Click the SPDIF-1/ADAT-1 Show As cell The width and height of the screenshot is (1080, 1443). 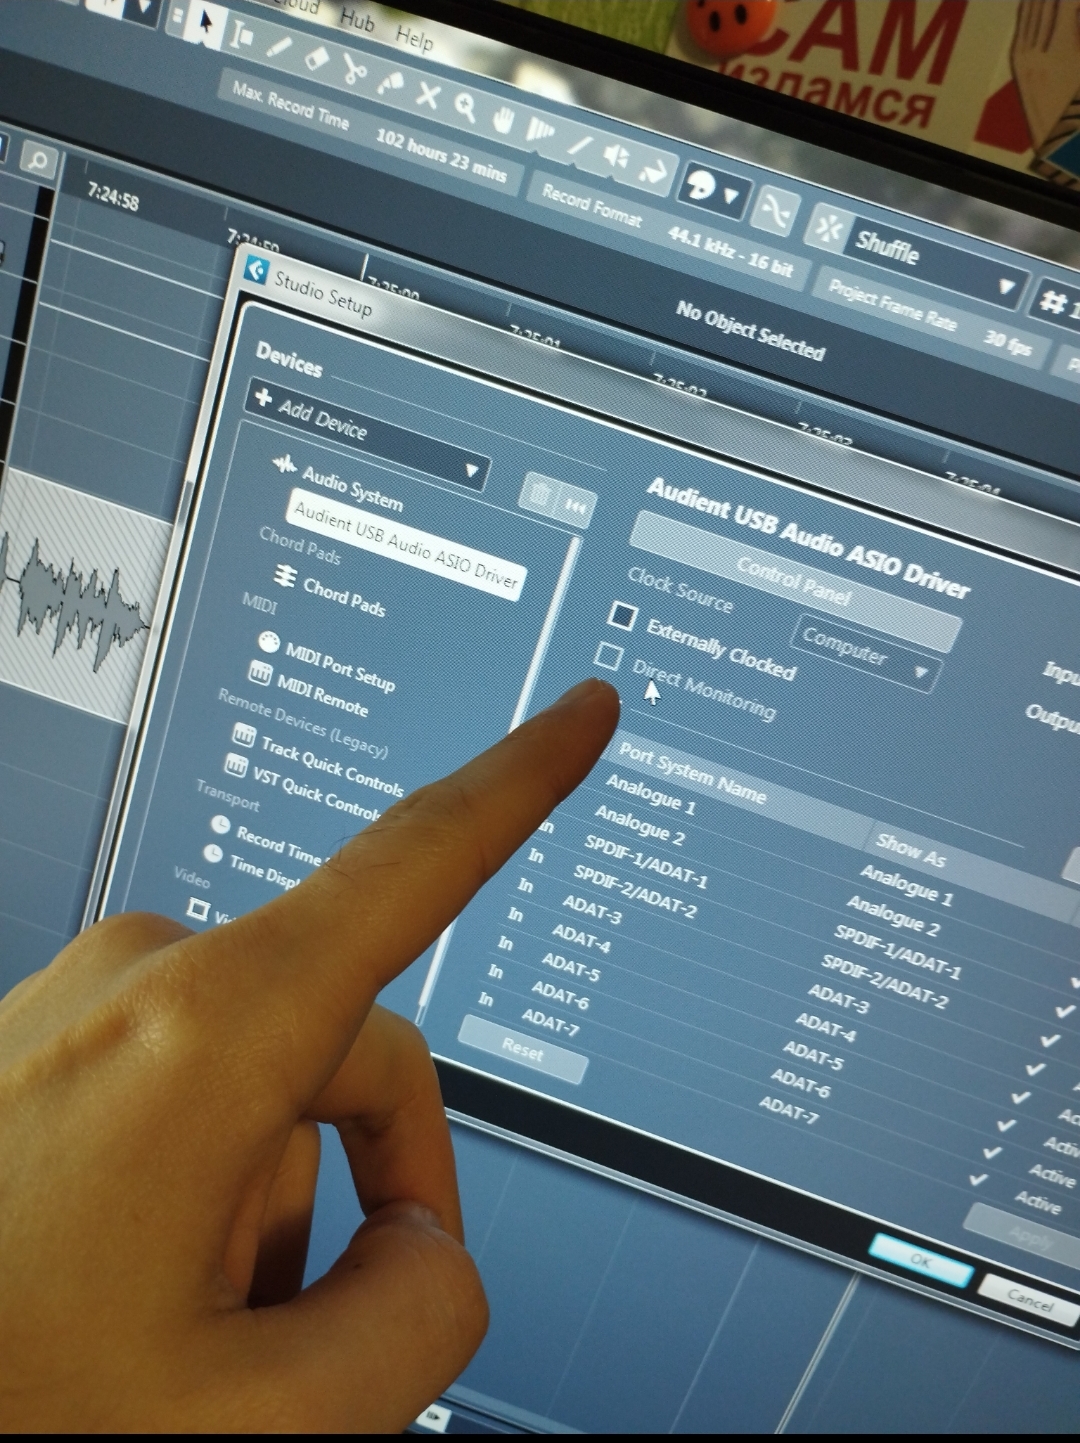point(897,951)
